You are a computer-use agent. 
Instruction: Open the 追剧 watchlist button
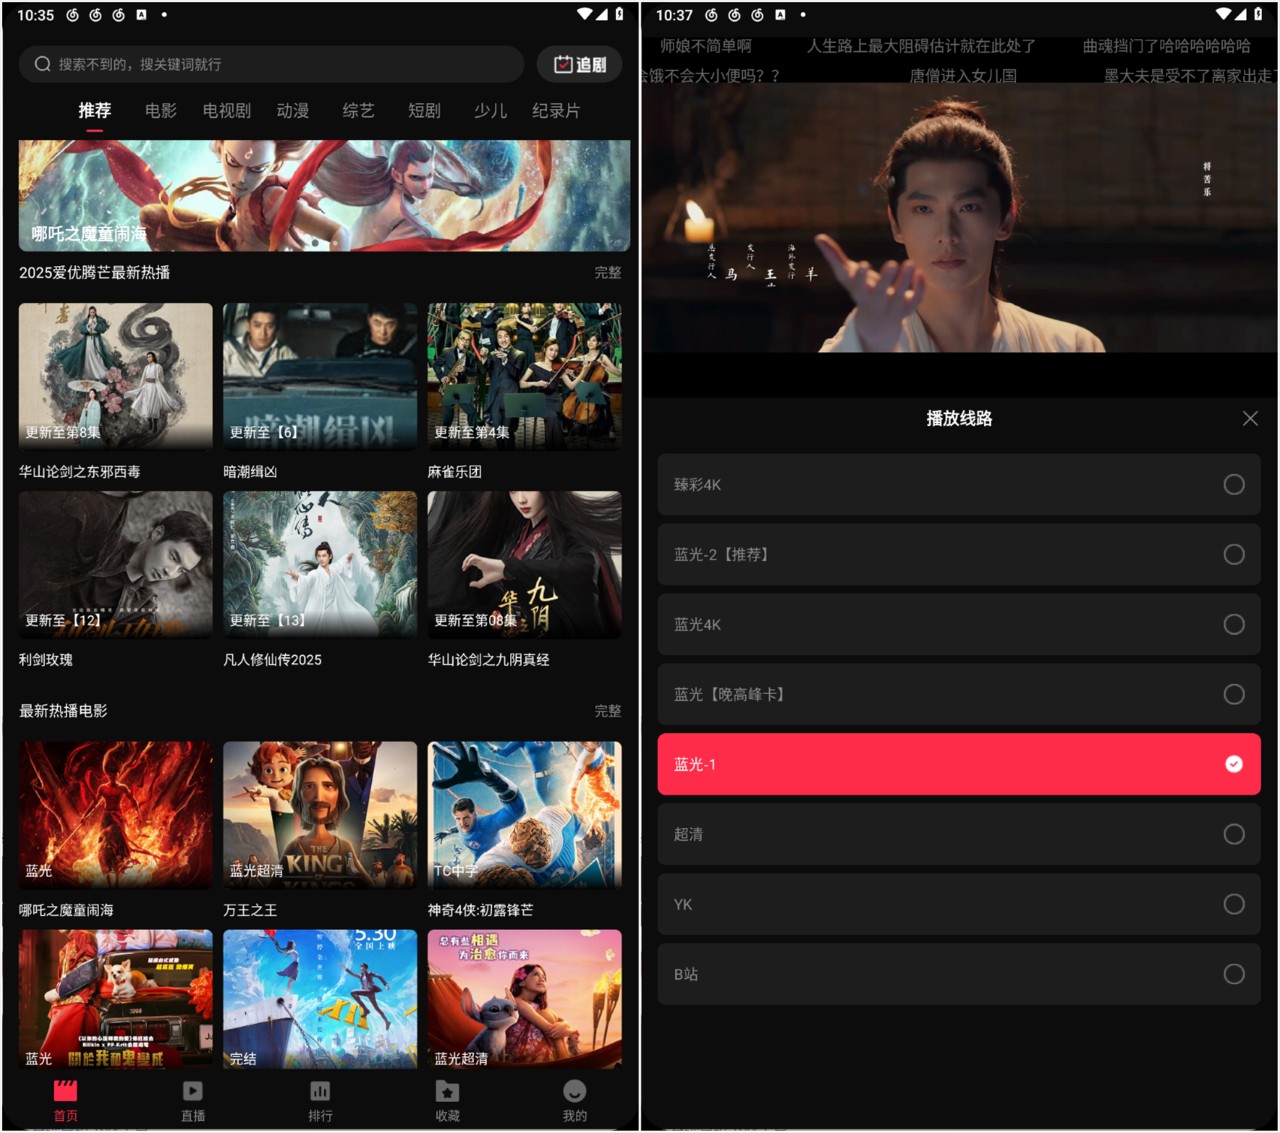pos(580,64)
